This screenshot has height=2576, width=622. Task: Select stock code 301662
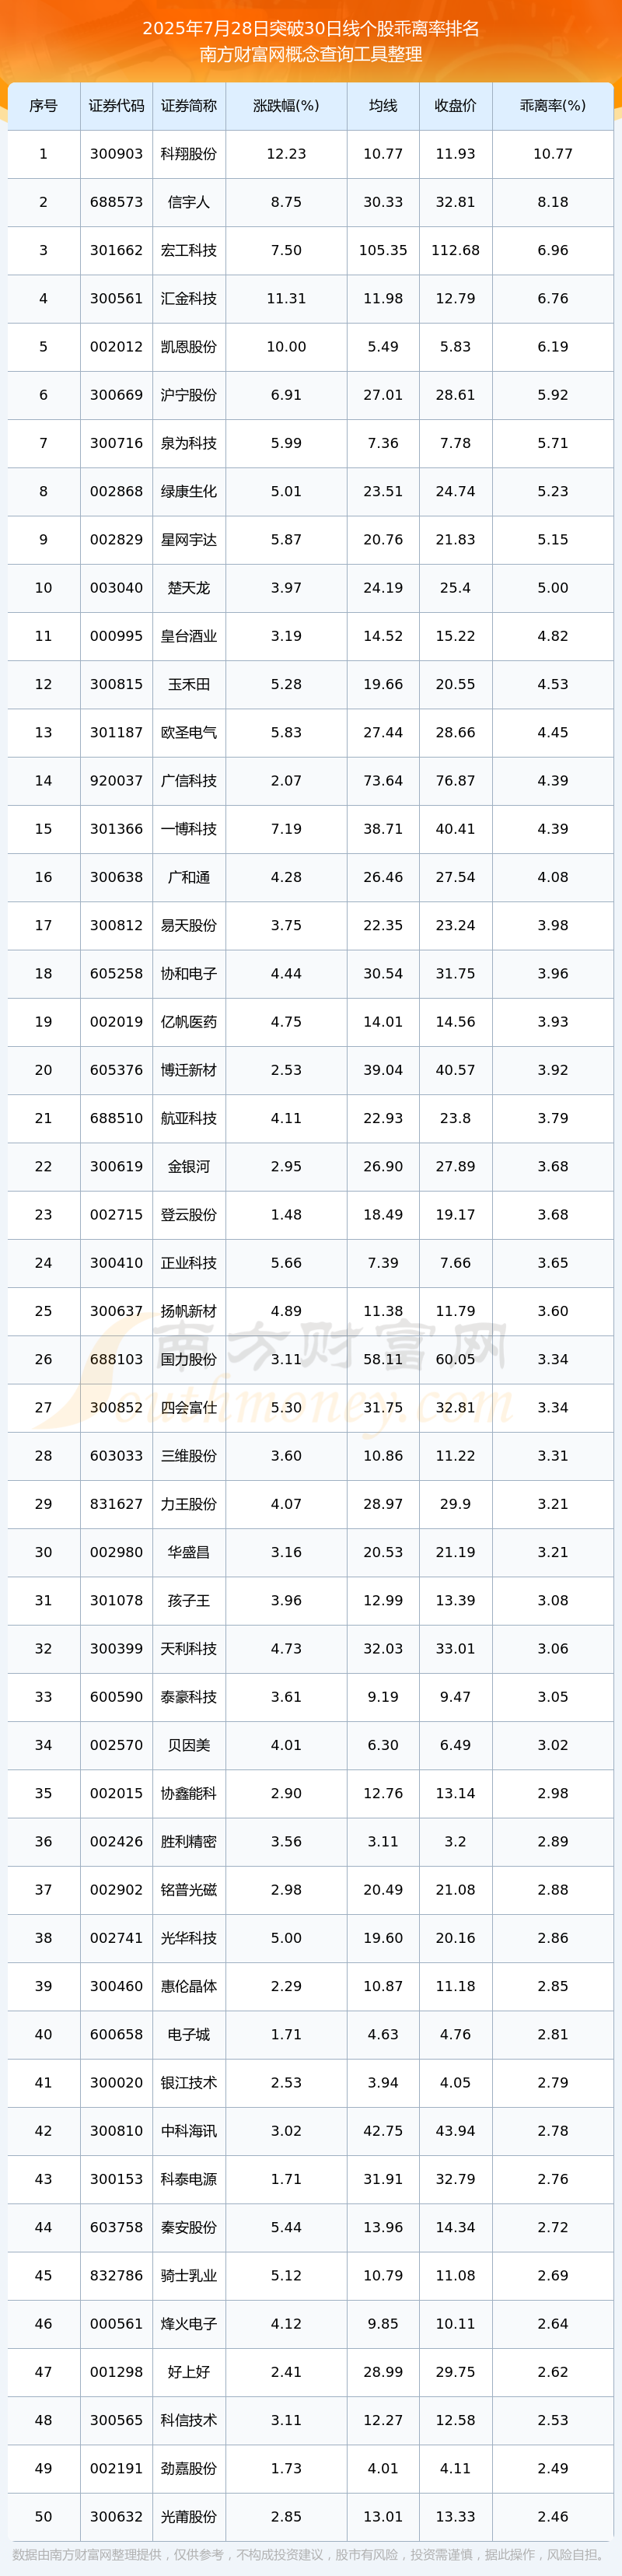coord(116,250)
